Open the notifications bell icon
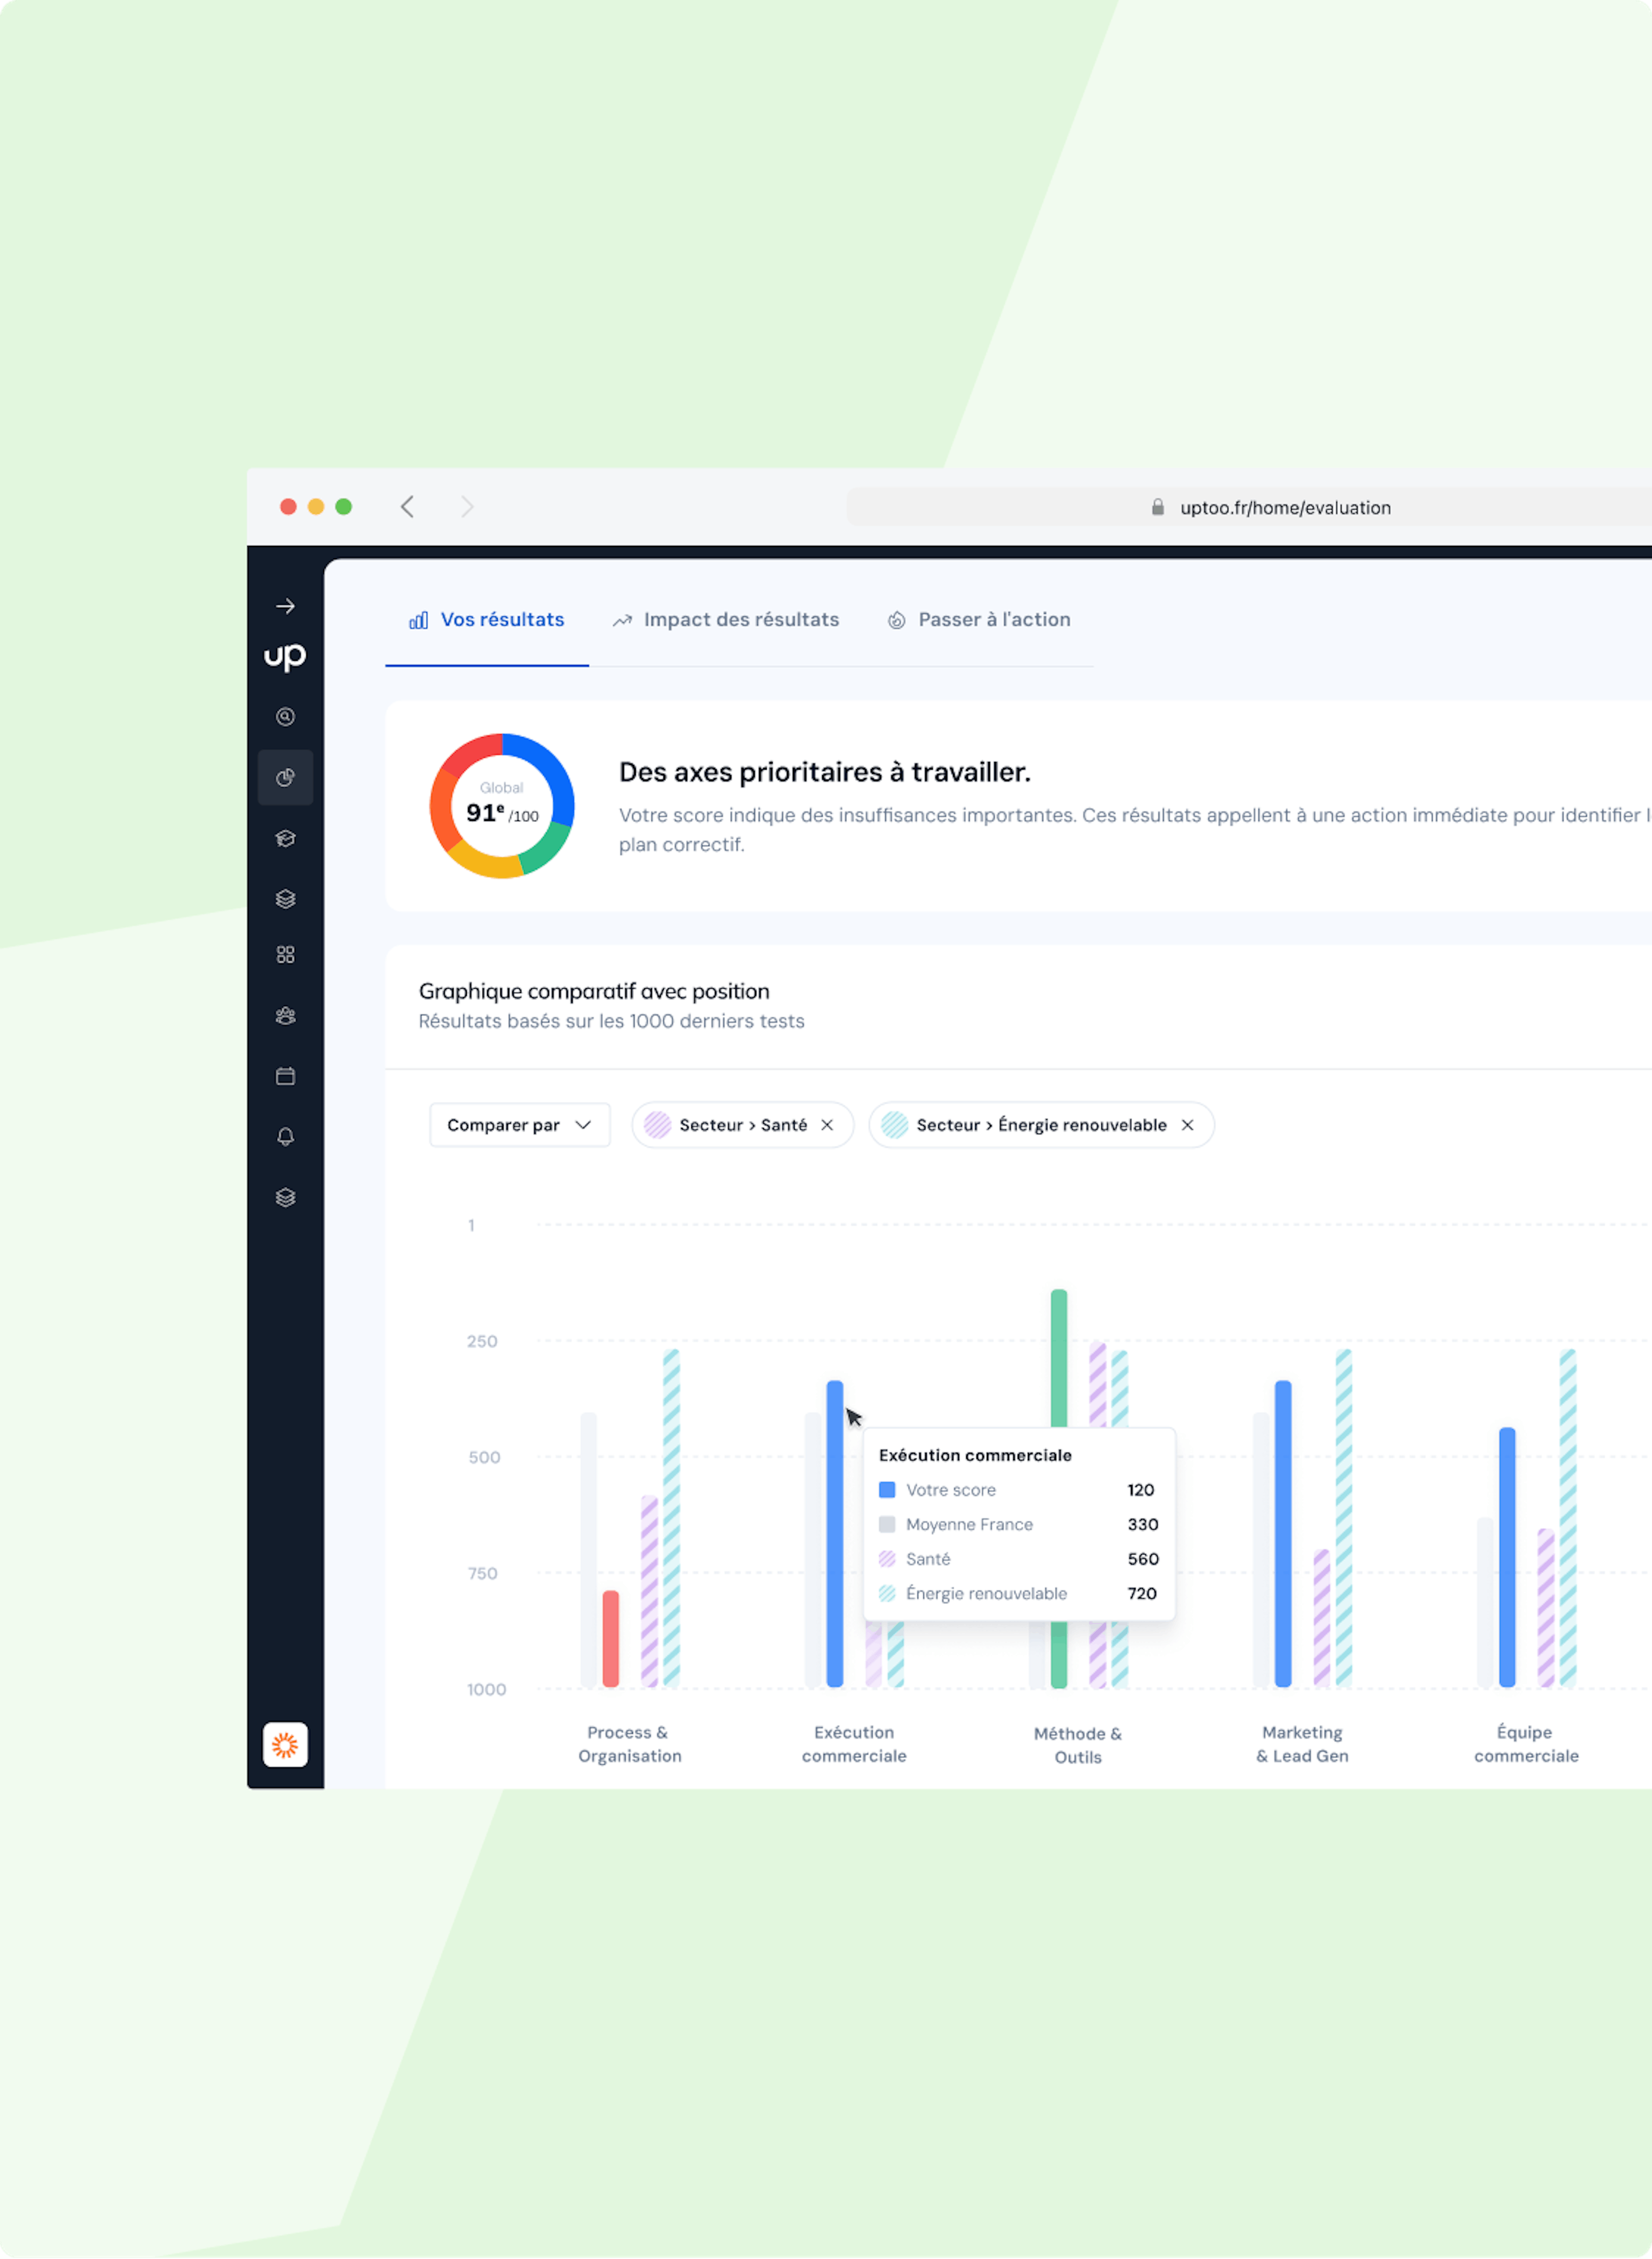1652x2259 pixels. (x=285, y=1137)
